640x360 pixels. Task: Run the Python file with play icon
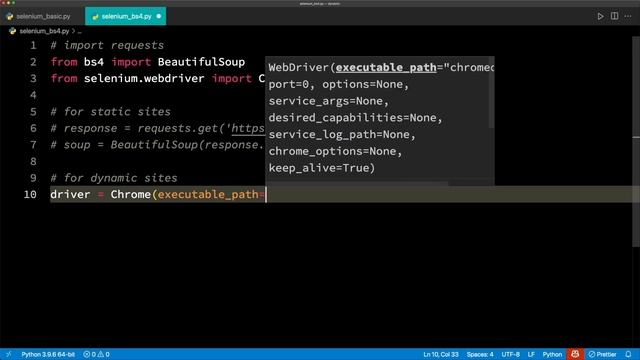(600, 16)
